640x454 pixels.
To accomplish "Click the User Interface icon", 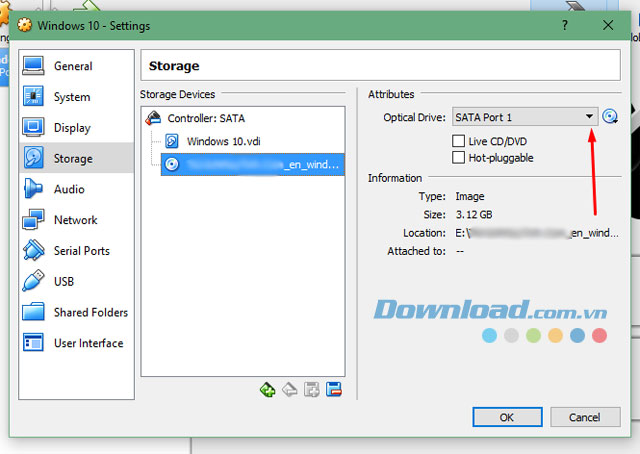I will click(33, 343).
